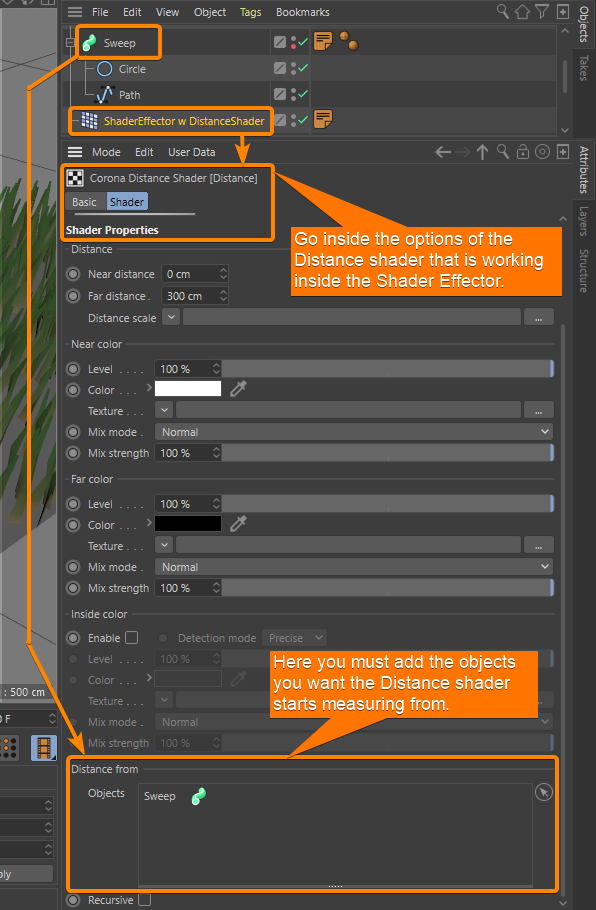Click the Distance scale browse button
Viewport: 596px width, 910px height.
pyautogui.click(x=539, y=317)
